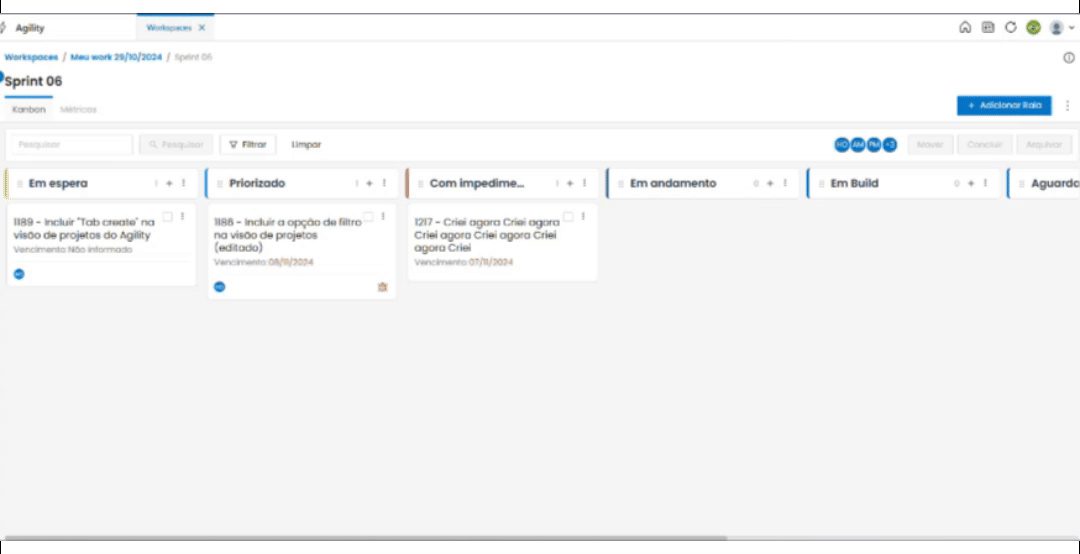Add a card to Em Build column

[x=970, y=183]
